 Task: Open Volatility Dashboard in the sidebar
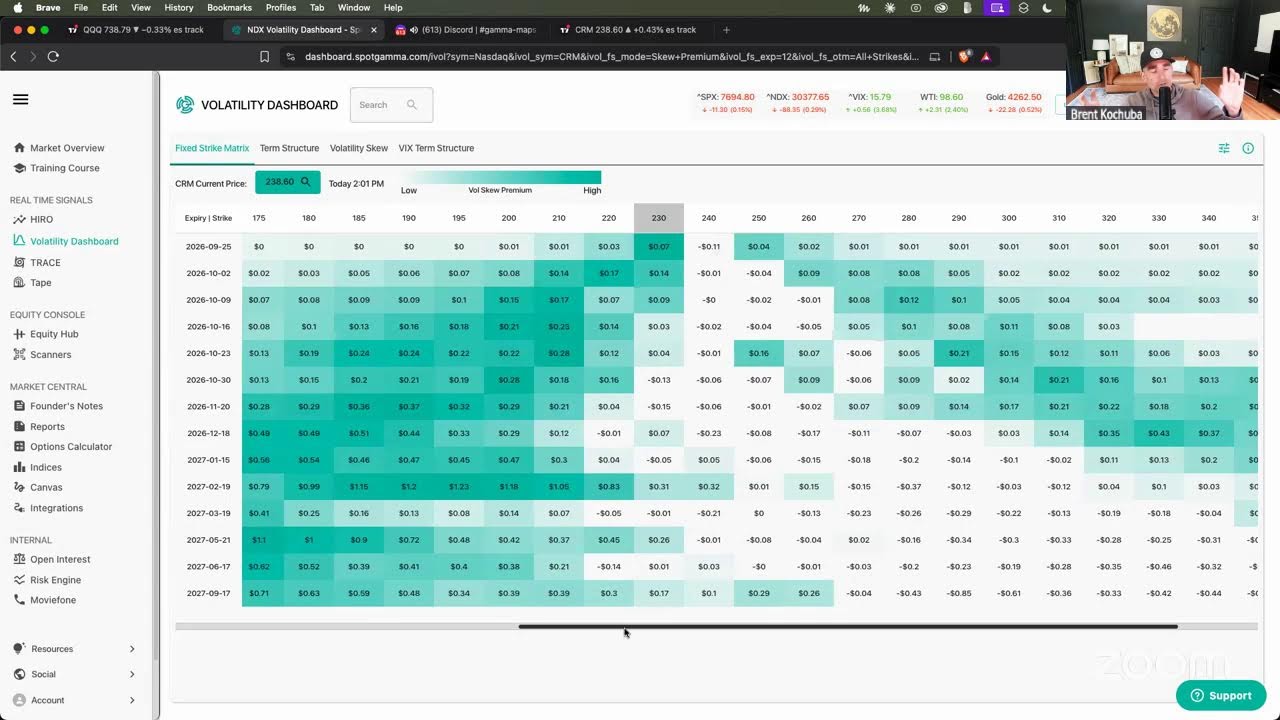coord(74,241)
